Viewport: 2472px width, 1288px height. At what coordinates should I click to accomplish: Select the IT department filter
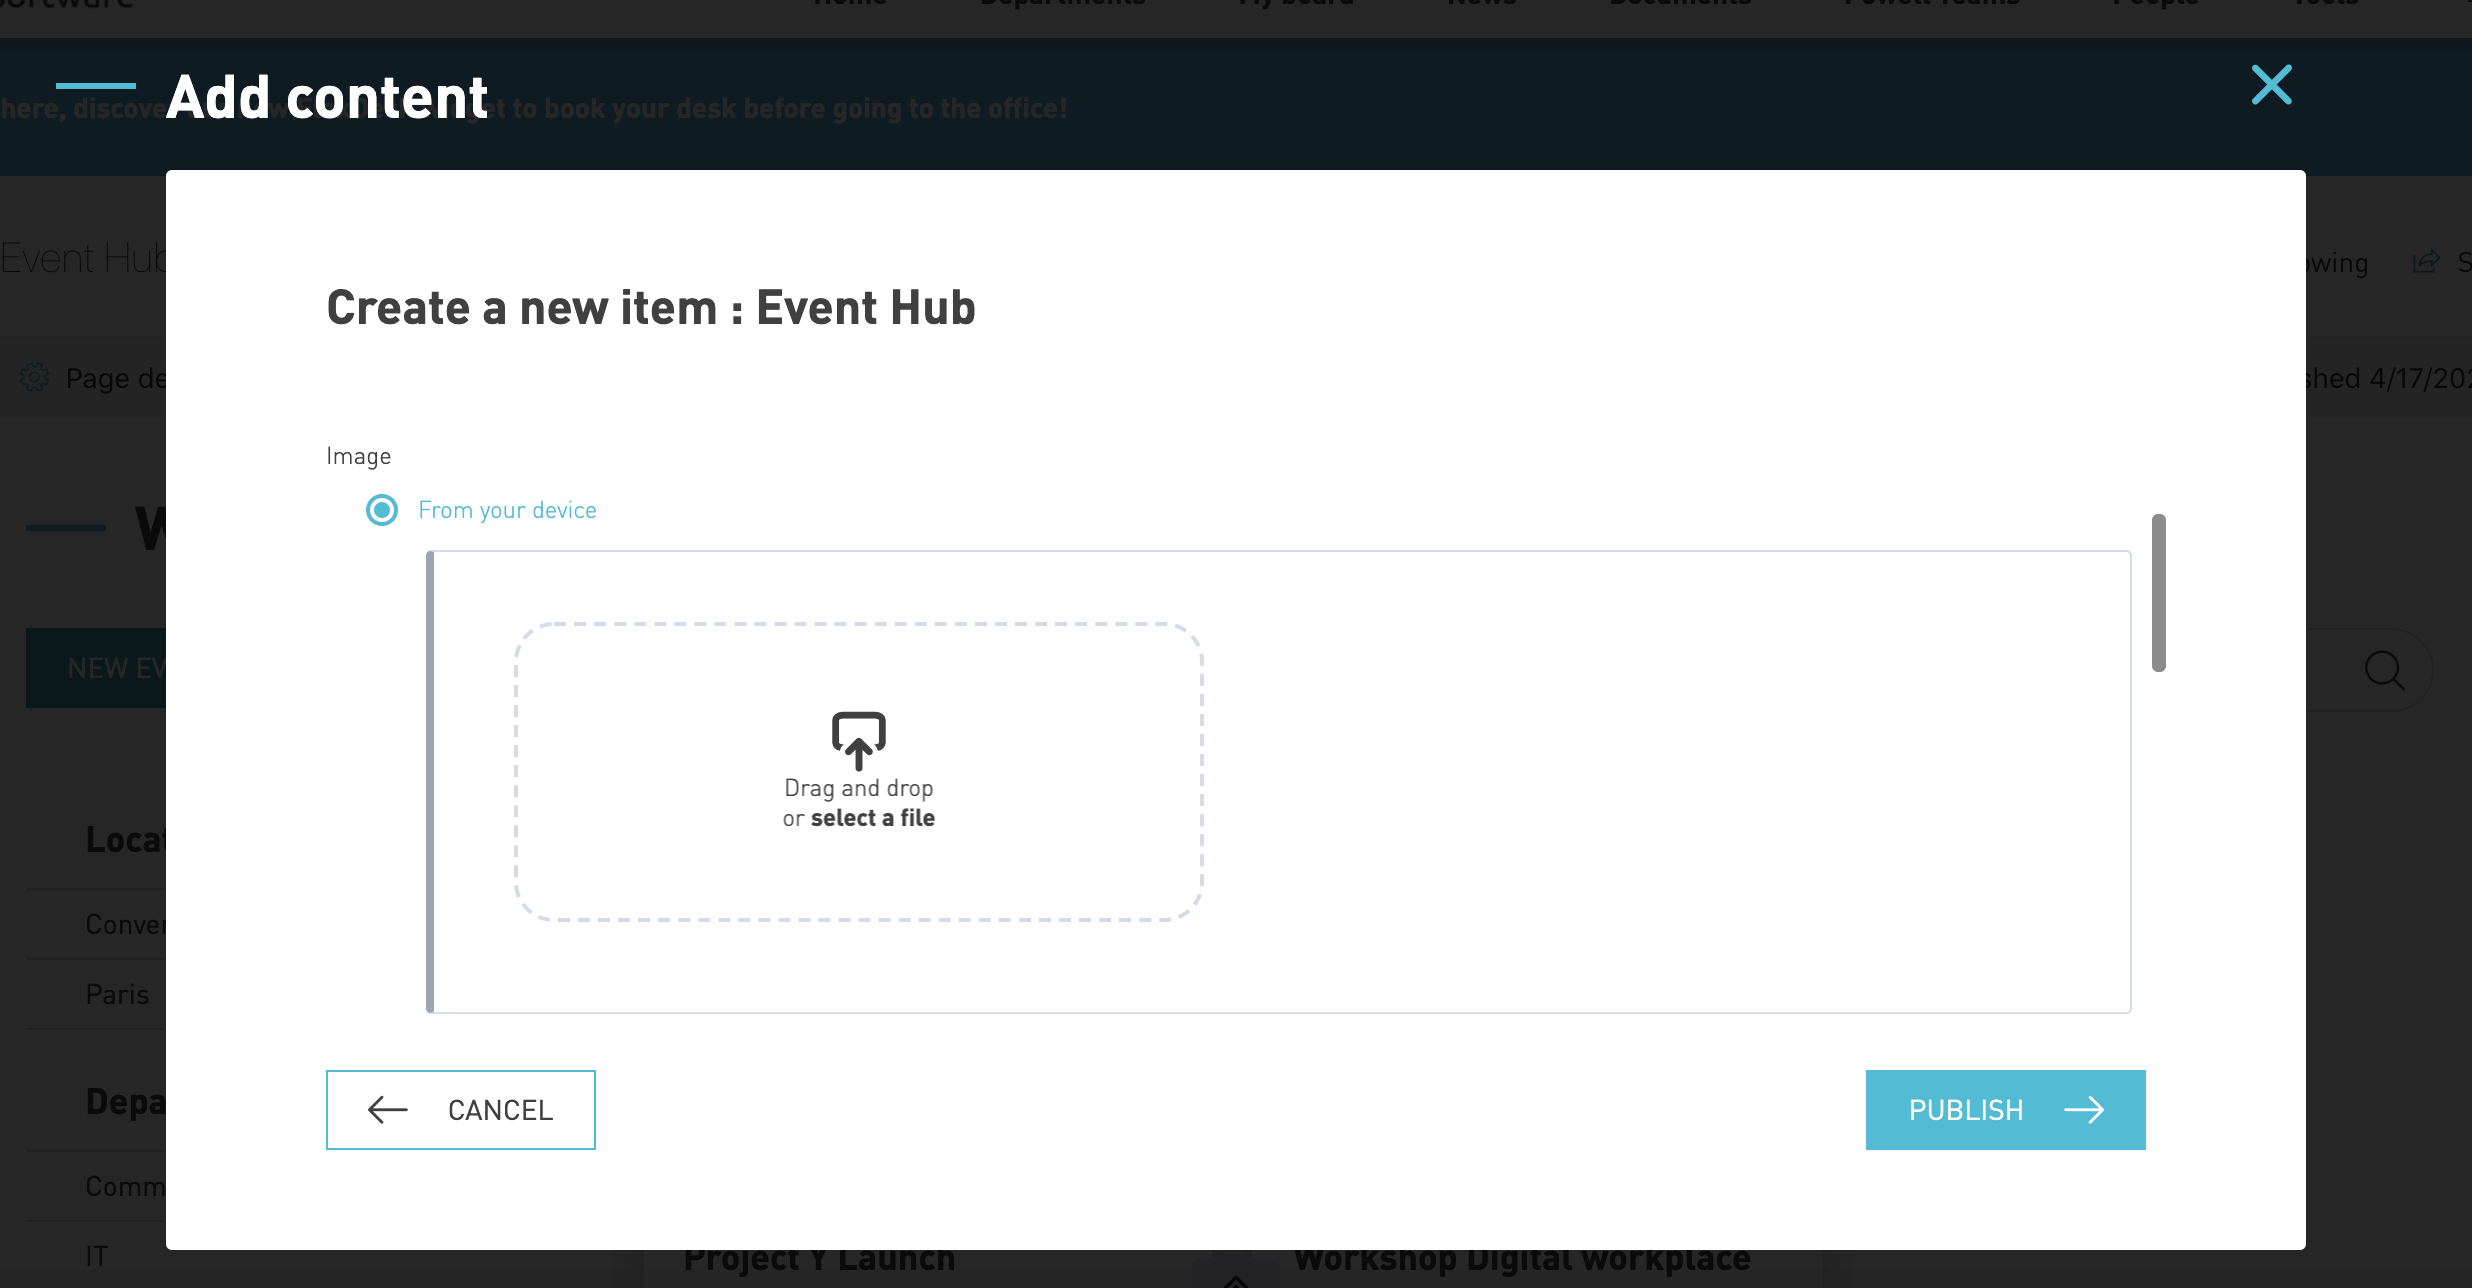96,1256
